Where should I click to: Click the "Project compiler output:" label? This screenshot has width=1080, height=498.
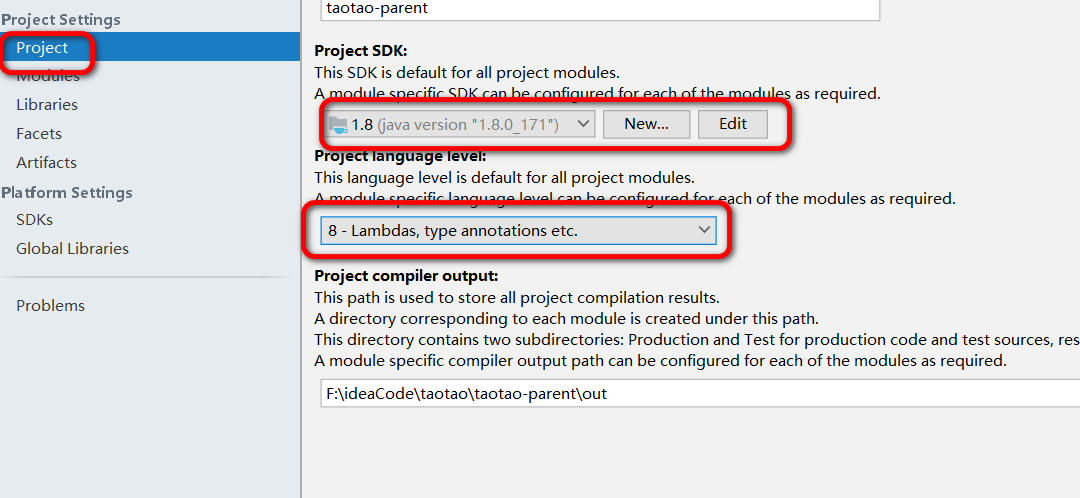tap(406, 276)
